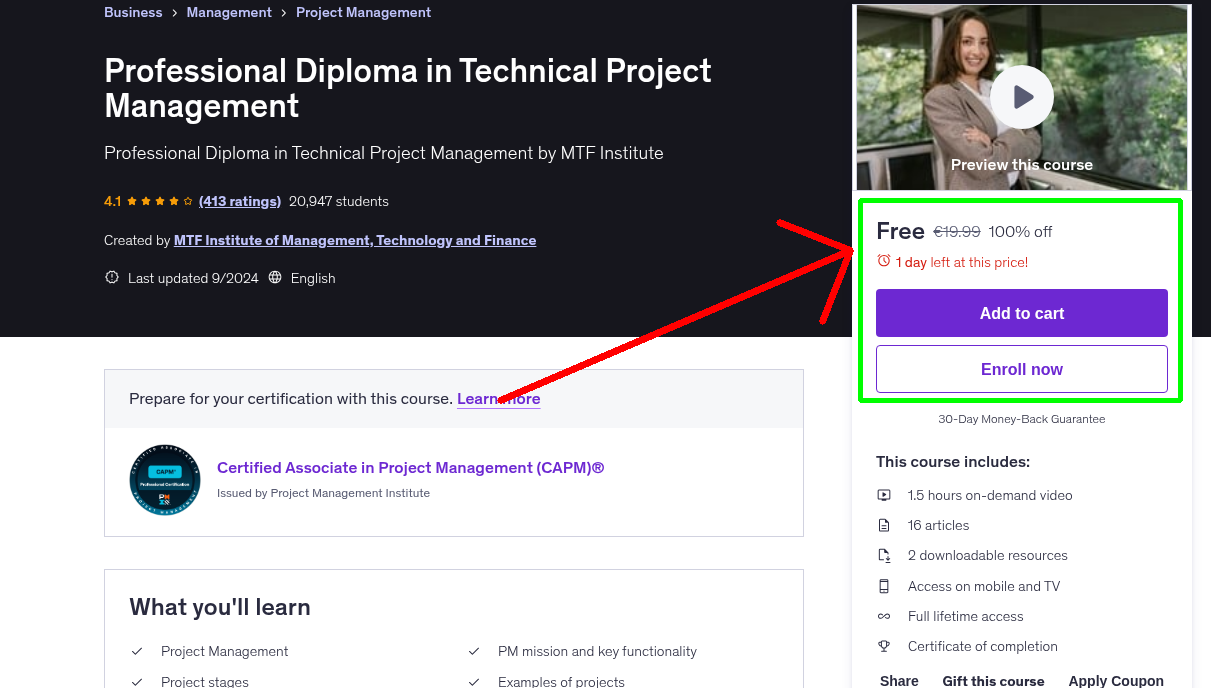This screenshot has width=1211, height=688.
Task: Open MTF Institute of Management instructor link
Action: click(355, 240)
